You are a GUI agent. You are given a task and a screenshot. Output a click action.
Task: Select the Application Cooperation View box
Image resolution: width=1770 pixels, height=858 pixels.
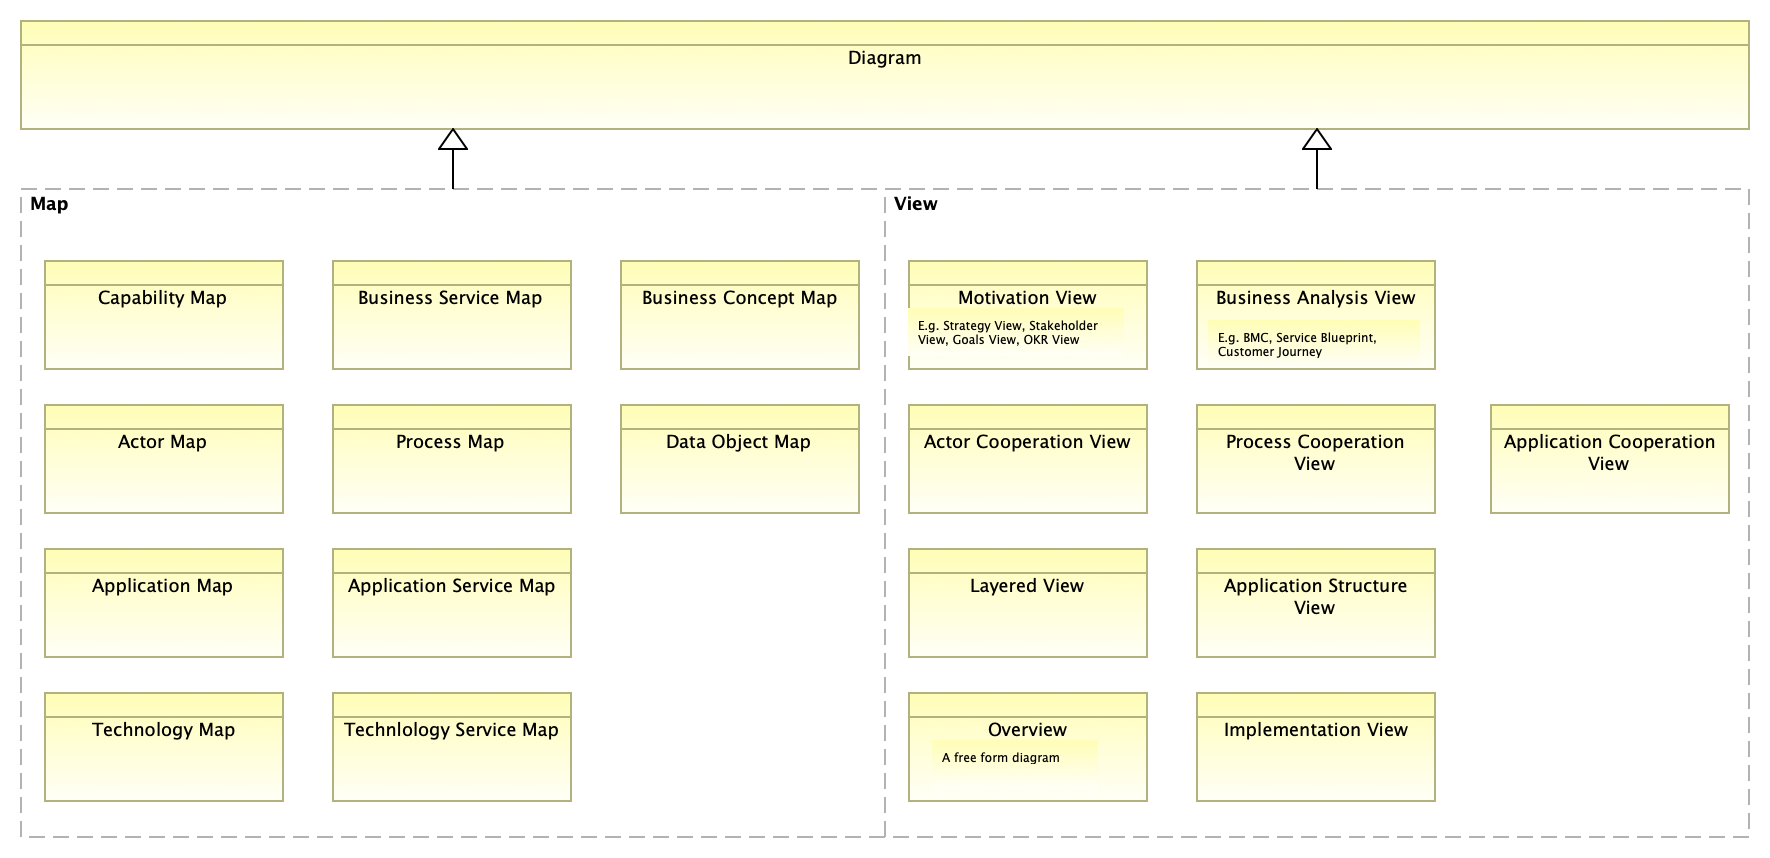(x=1610, y=459)
